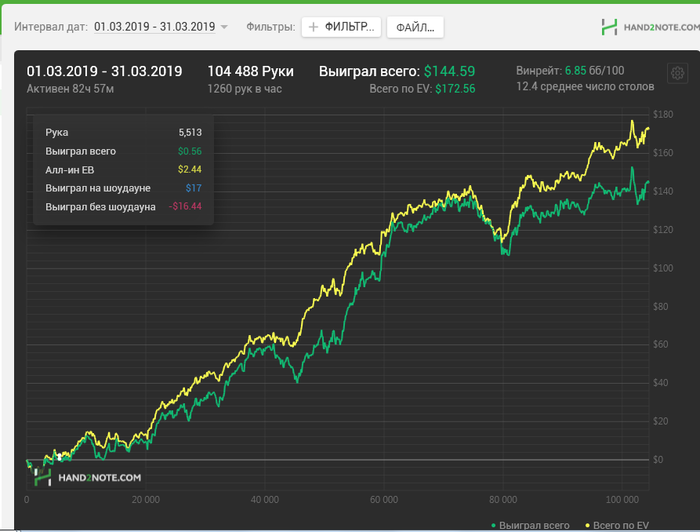Click the Винрейт 6.85 бб/100 text
This screenshot has width=700, height=532.
(570, 71)
